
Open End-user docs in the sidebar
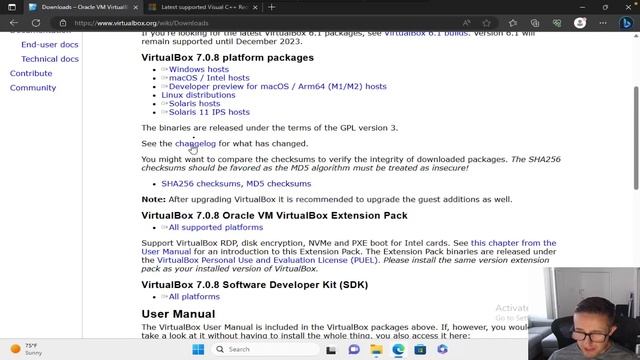pyautogui.click(x=50, y=44)
